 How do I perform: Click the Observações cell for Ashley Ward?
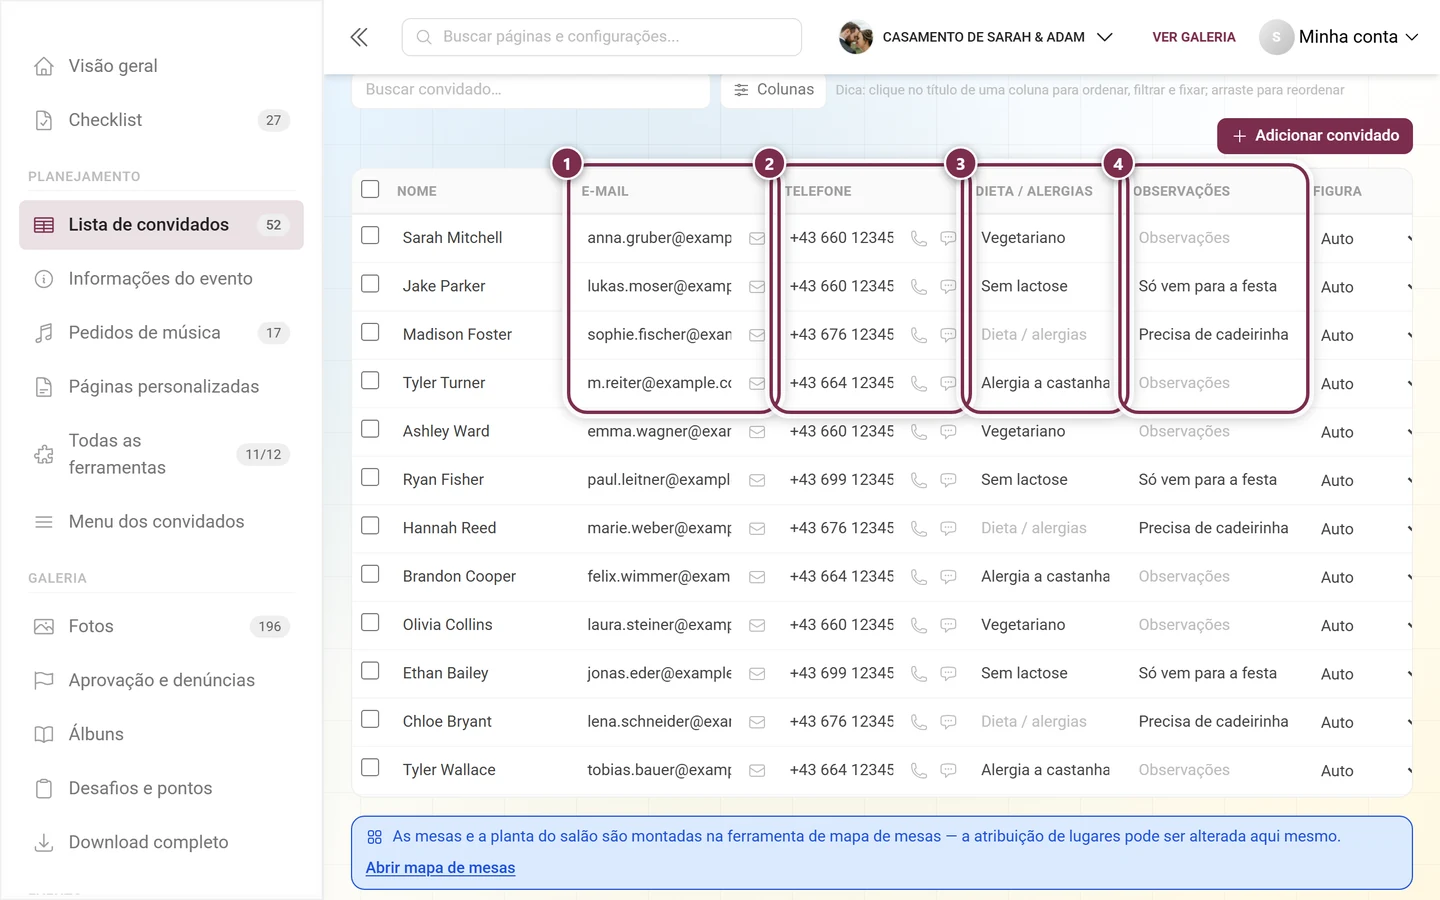click(1213, 432)
